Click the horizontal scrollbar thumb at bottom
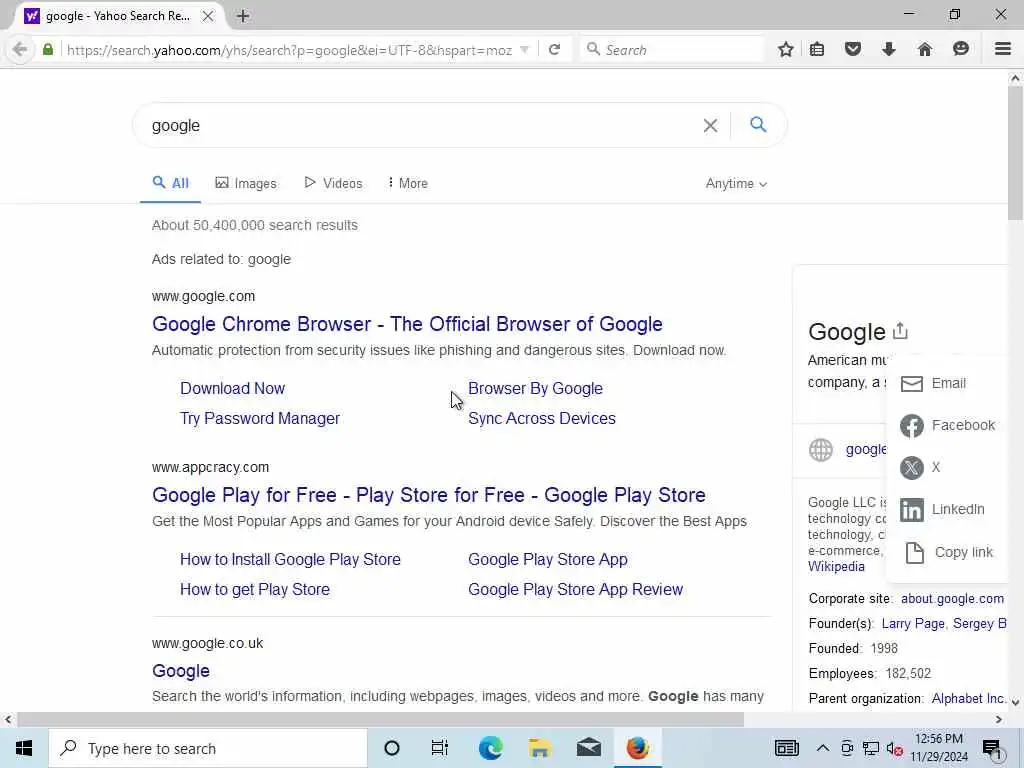Image resolution: width=1024 pixels, height=768 pixels. [x=381, y=720]
